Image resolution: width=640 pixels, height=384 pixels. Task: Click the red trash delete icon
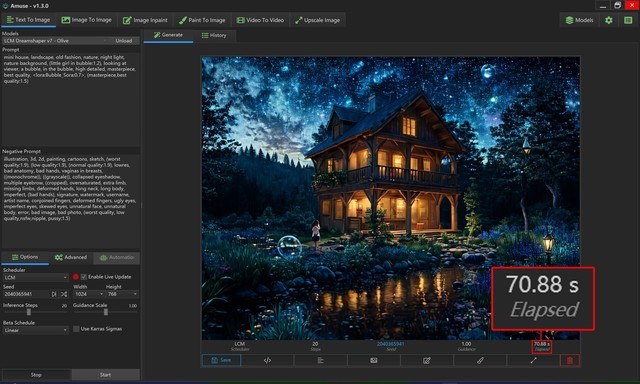pos(570,360)
